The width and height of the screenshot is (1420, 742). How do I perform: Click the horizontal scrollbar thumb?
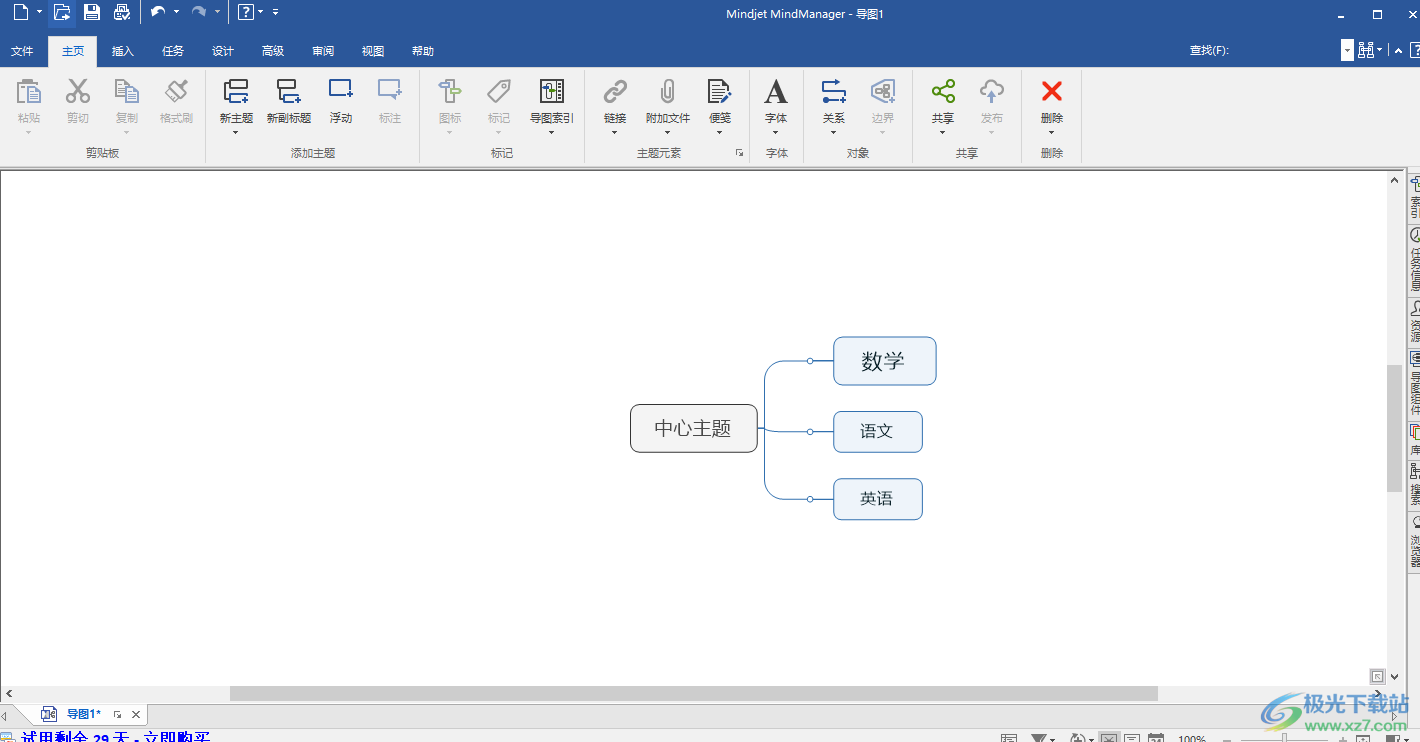(694, 693)
